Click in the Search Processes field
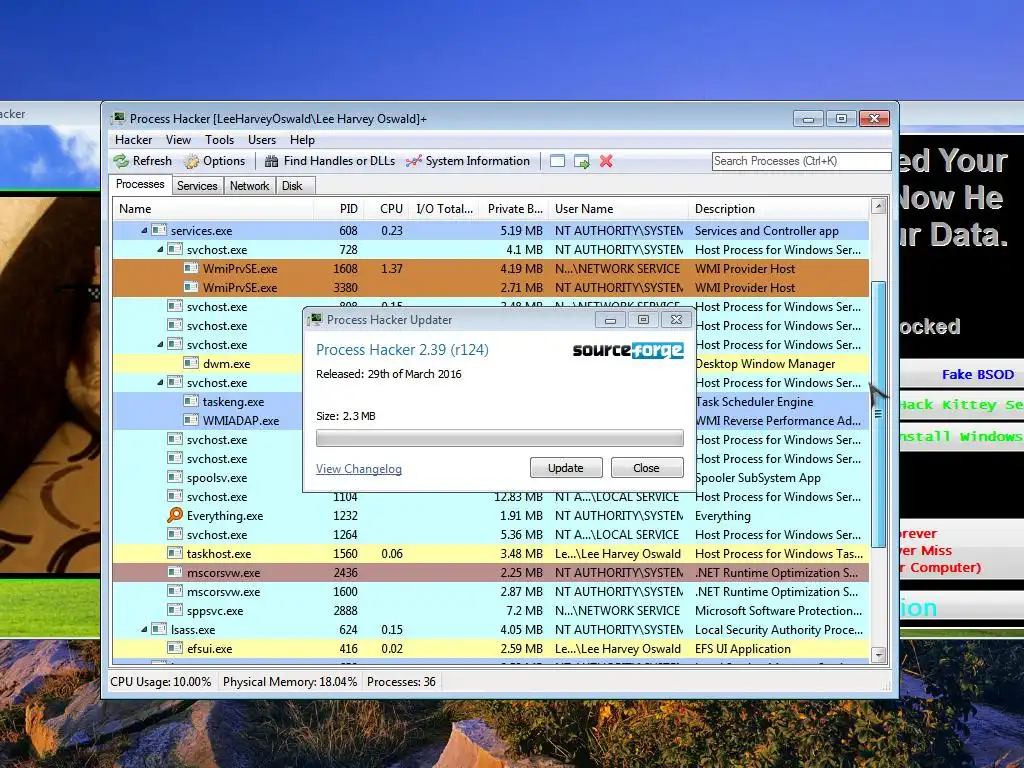1024x768 pixels. point(801,161)
